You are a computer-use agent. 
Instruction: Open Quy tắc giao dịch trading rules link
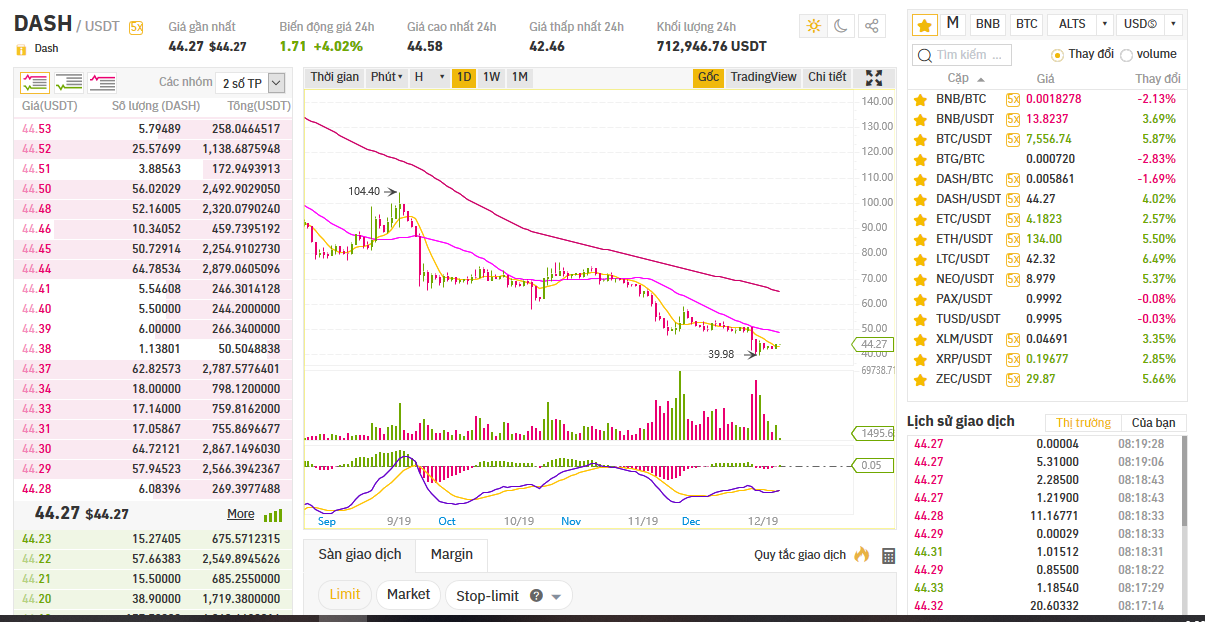[x=800, y=555]
